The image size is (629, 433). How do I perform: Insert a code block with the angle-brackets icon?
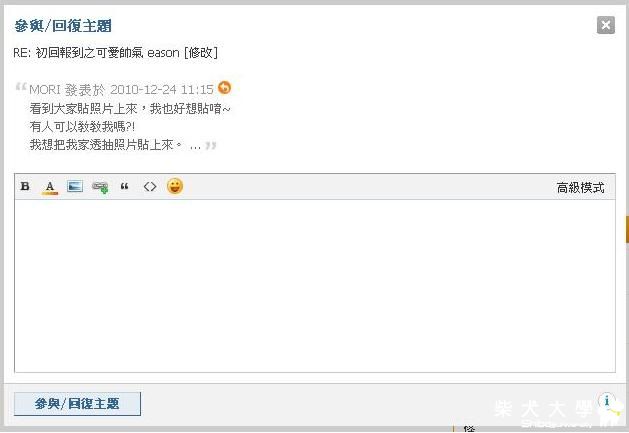point(150,187)
